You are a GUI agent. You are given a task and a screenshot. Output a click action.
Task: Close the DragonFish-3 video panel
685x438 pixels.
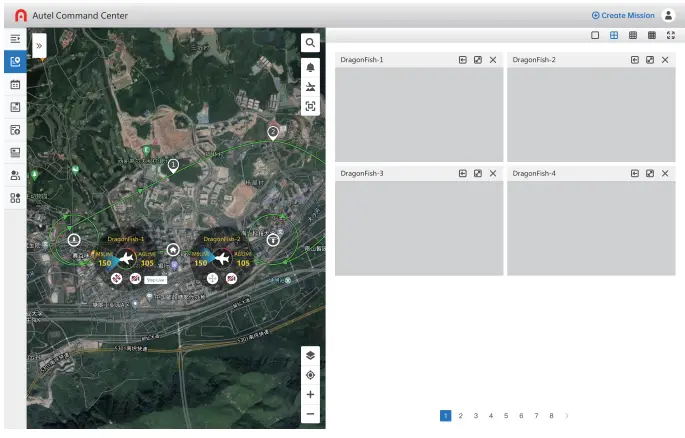pos(493,173)
